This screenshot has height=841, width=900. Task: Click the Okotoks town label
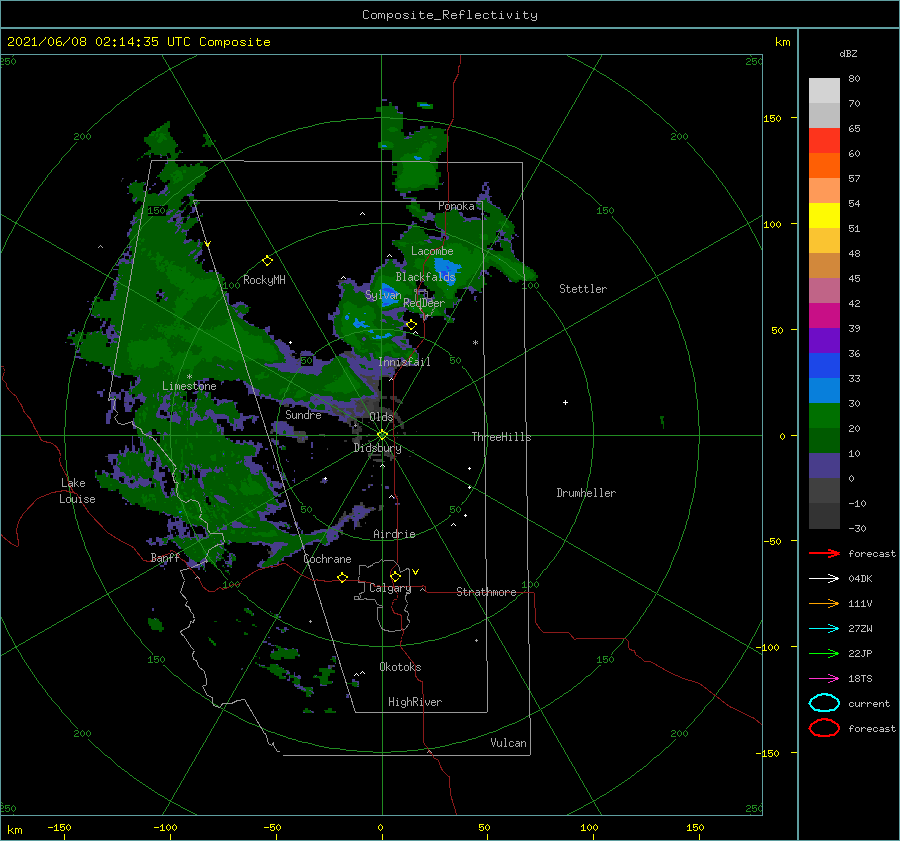(x=400, y=667)
